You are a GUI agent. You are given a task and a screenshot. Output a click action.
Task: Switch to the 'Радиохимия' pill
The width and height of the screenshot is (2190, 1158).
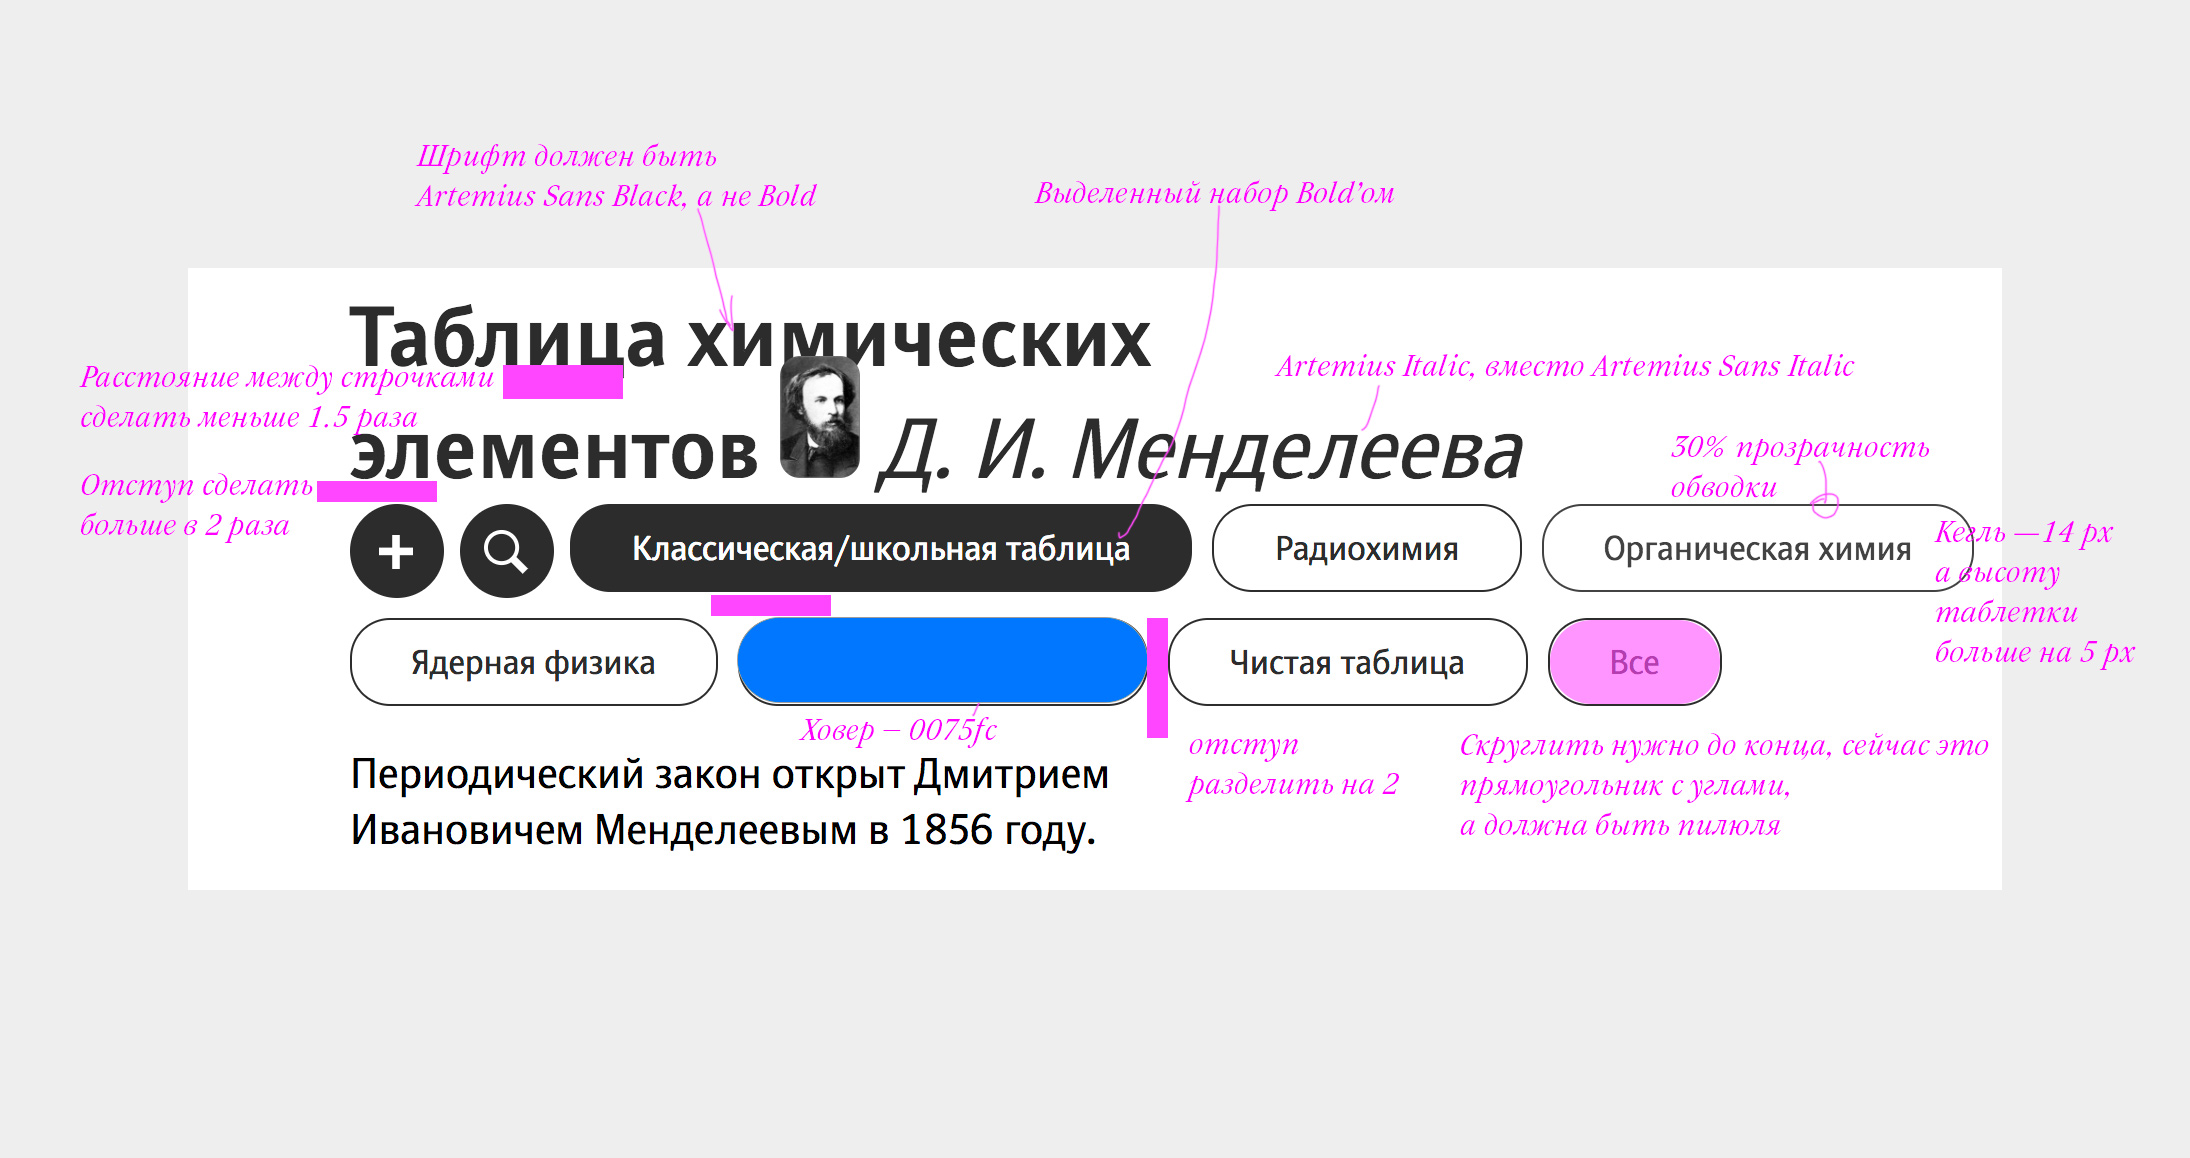(x=1366, y=549)
